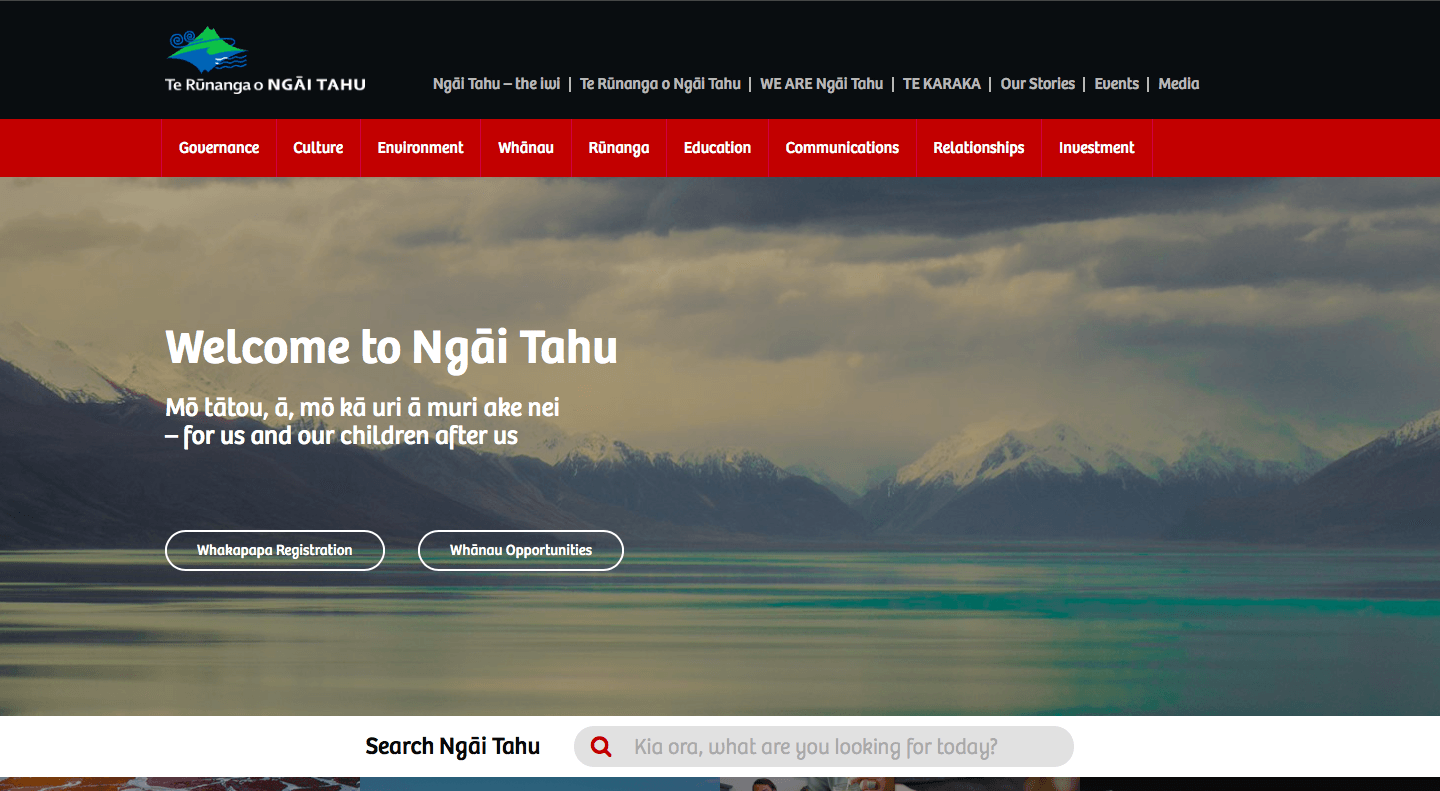1440x791 pixels.
Task: Go to Our Stories
Action: [1038, 84]
